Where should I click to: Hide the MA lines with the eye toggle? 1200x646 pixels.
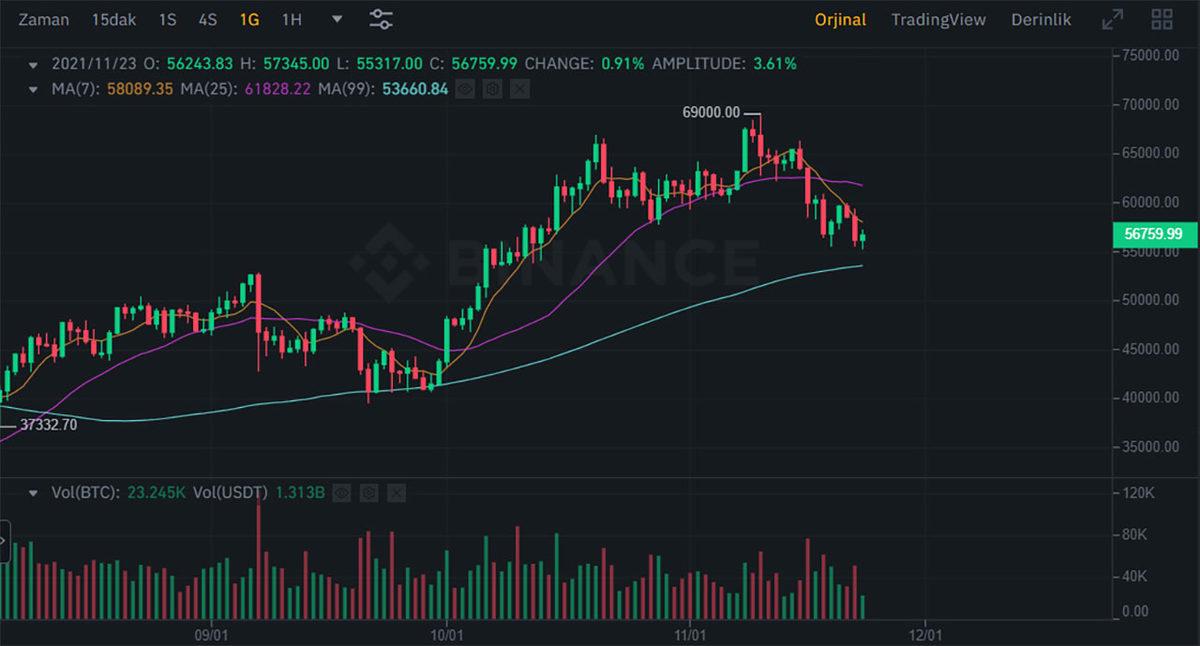coord(463,89)
